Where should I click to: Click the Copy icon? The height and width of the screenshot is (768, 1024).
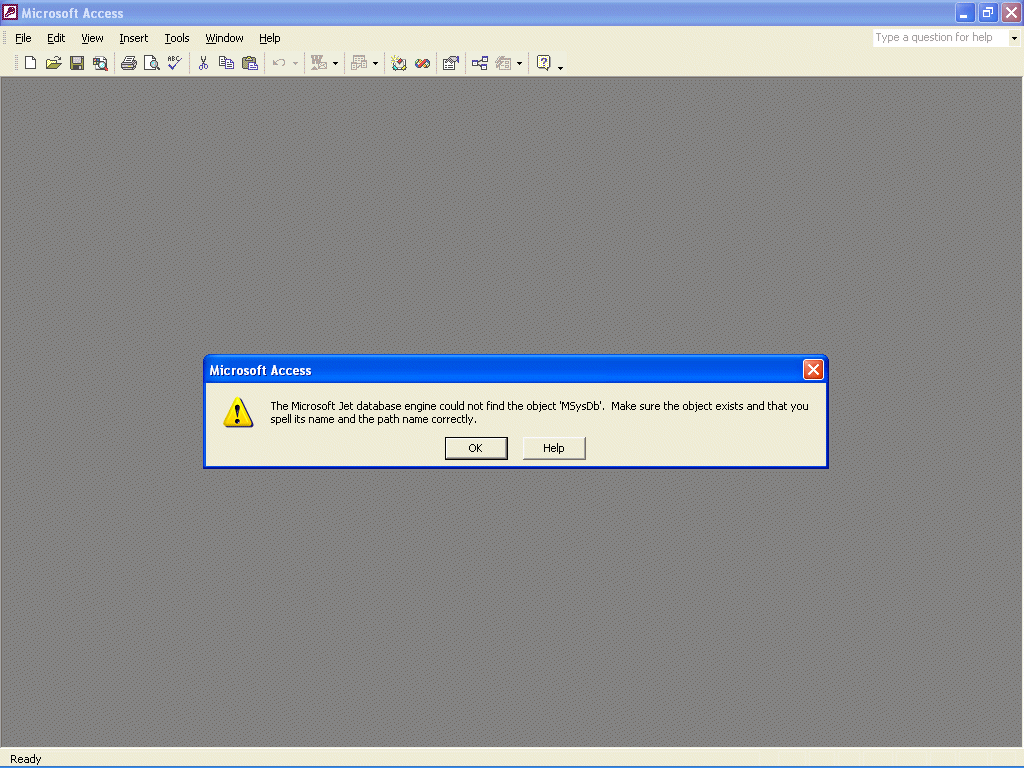click(x=226, y=63)
